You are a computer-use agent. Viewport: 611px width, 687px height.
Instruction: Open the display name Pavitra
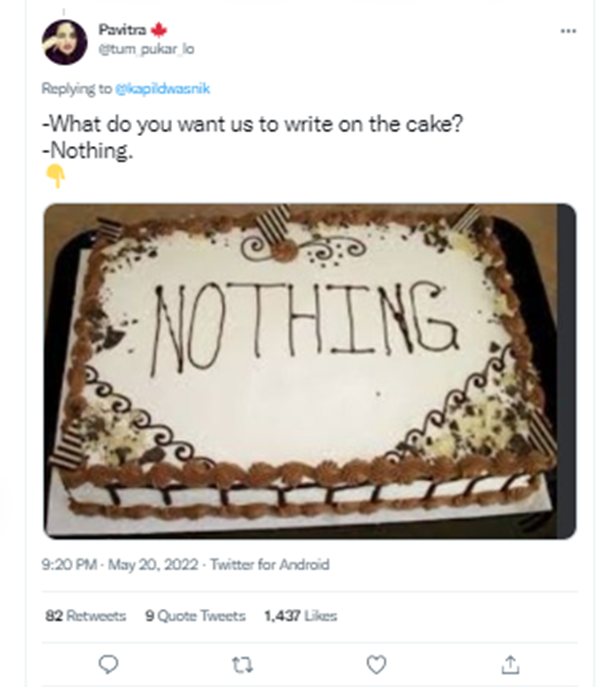click(x=121, y=31)
